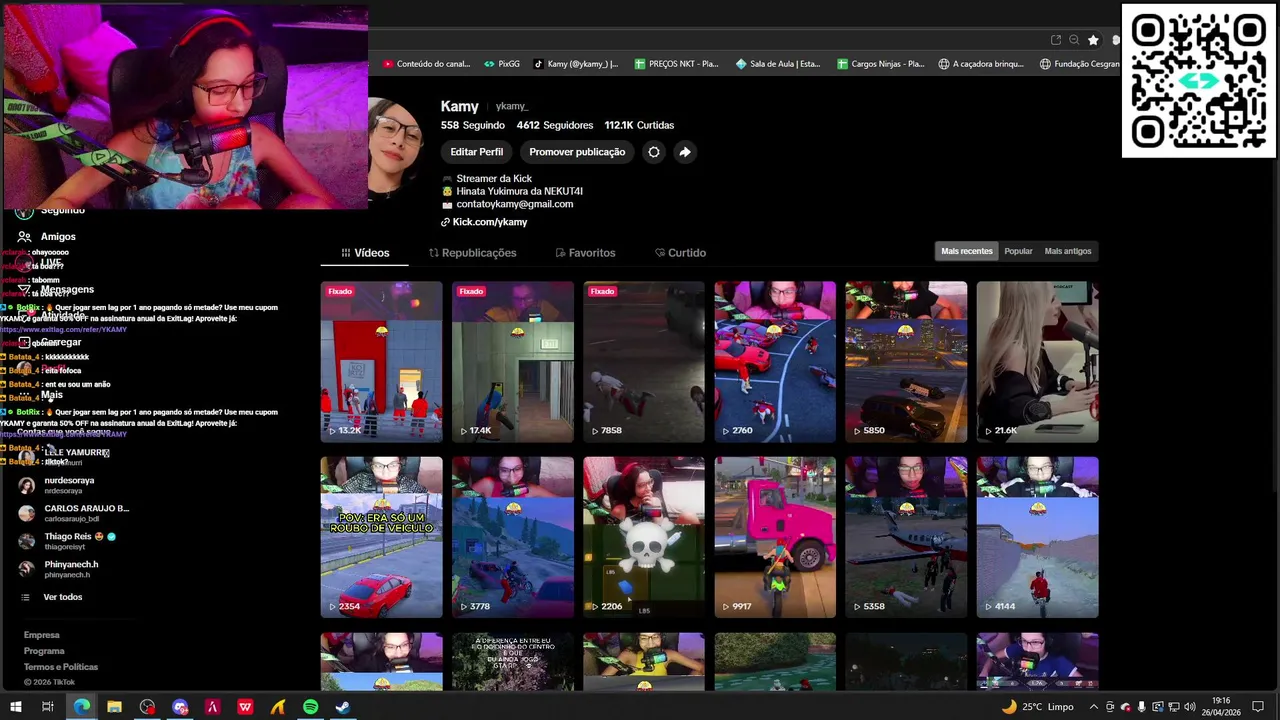1280x720 pixels.
Task: Open the pink truck video with 9917 views
Action: (x=775, y=537)
